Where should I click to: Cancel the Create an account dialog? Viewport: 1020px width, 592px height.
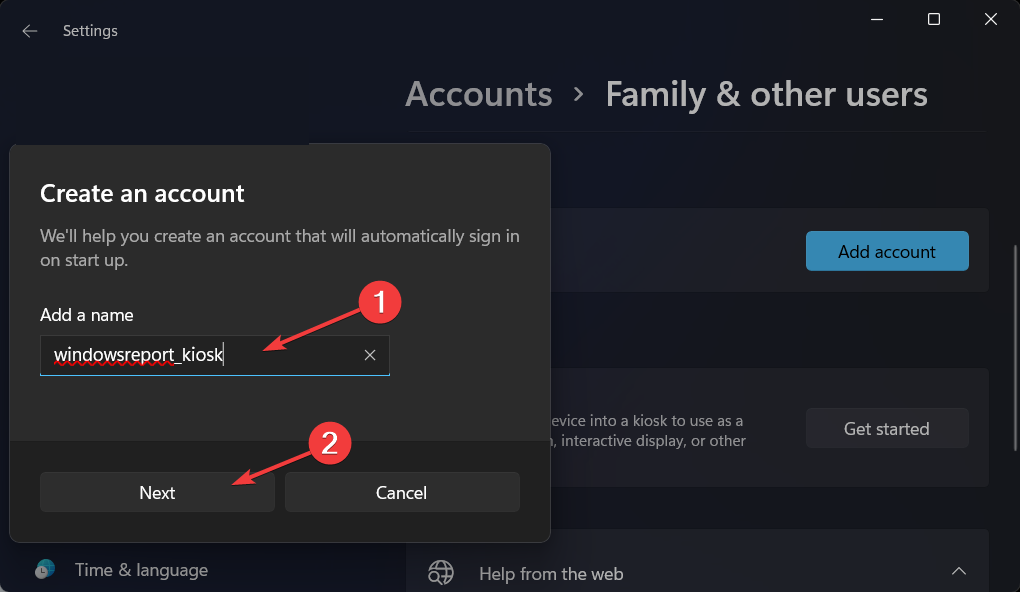pyautogui.click(x=402, y=493)
